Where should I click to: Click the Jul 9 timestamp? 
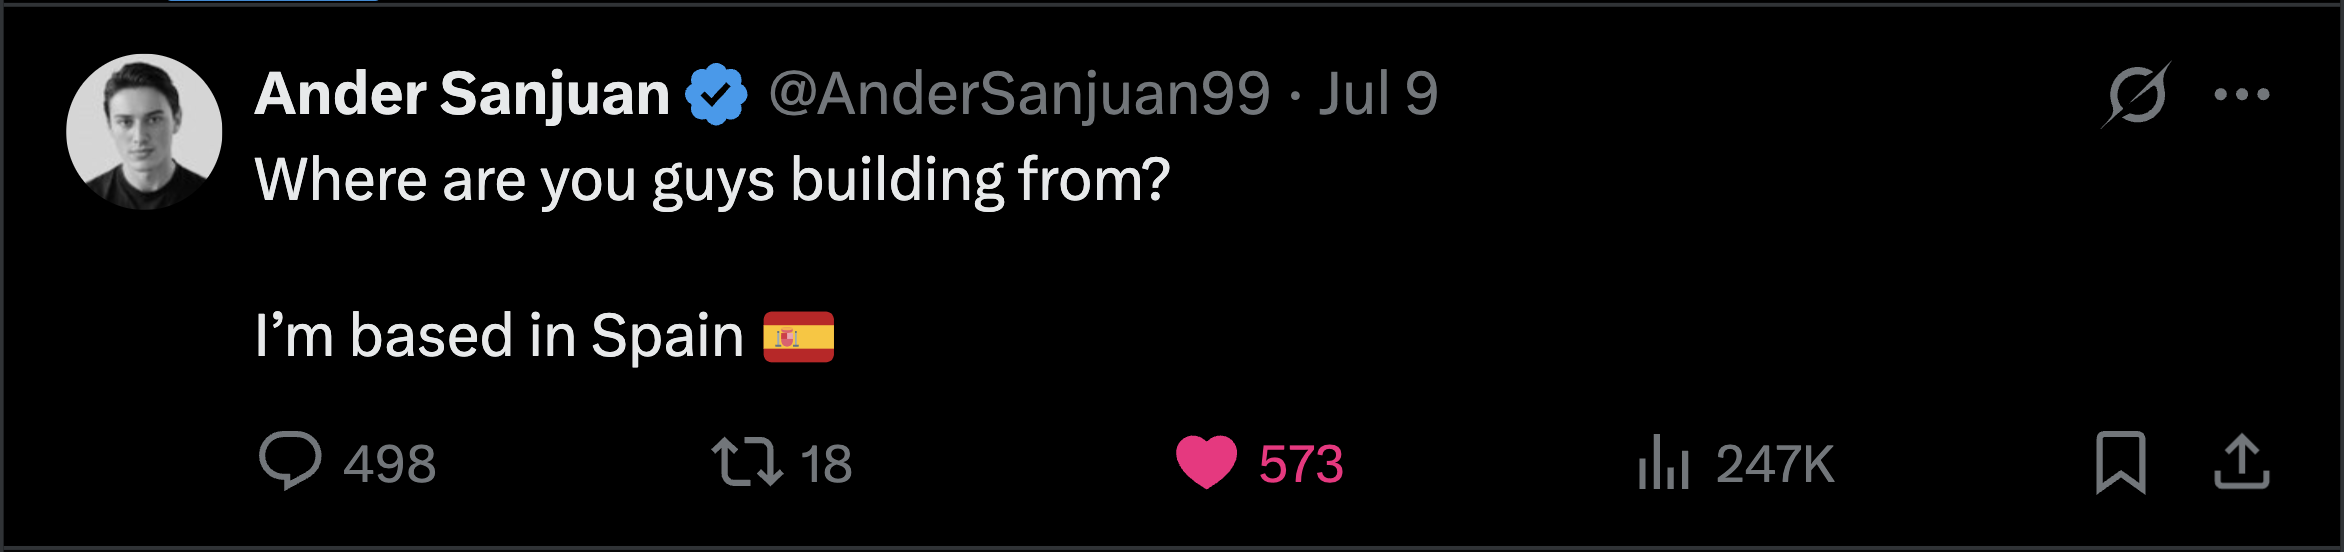1377,95
